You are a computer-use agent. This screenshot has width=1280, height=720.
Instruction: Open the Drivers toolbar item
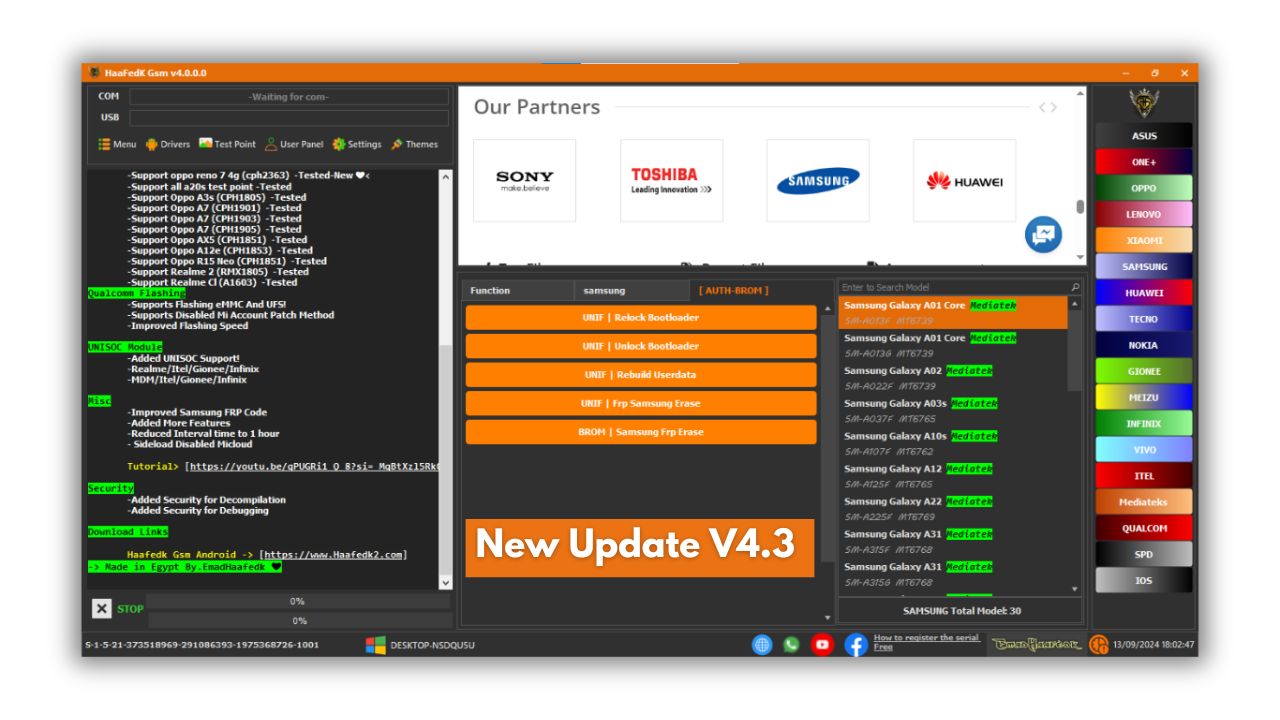[168, 144]
